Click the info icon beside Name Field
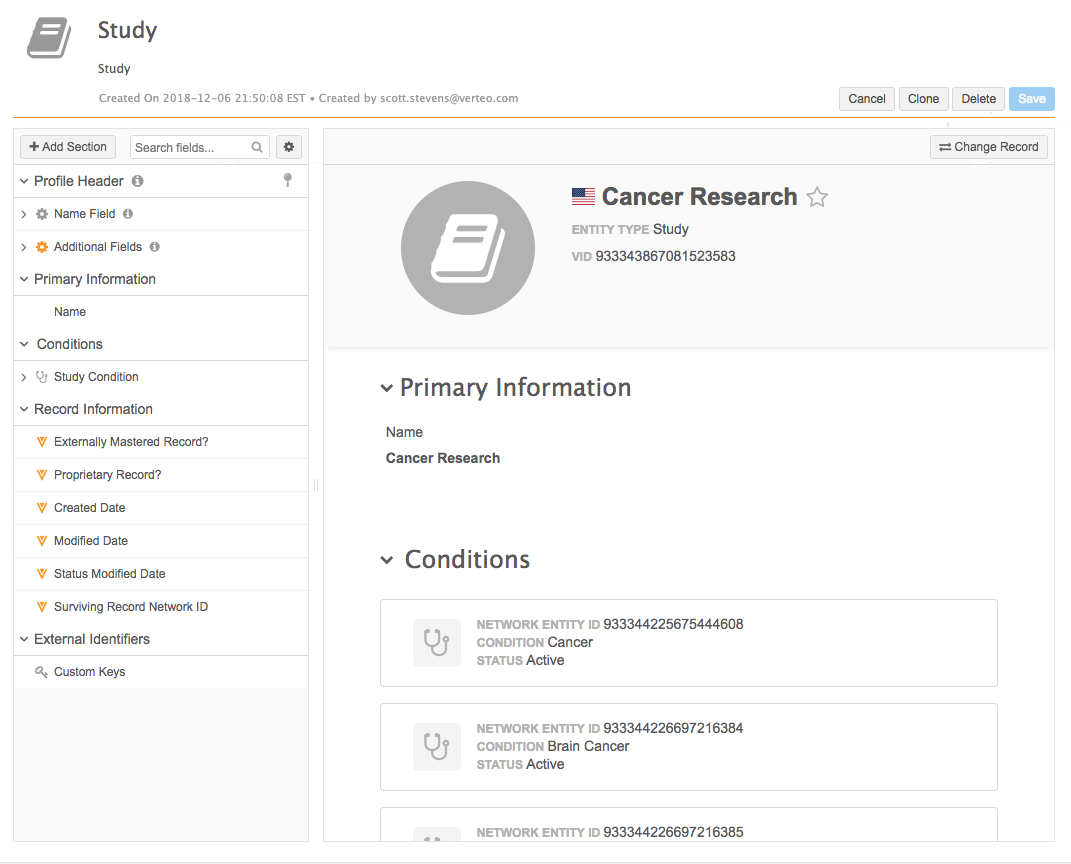The image size is (1071, 864). click(x=128, y=214)
